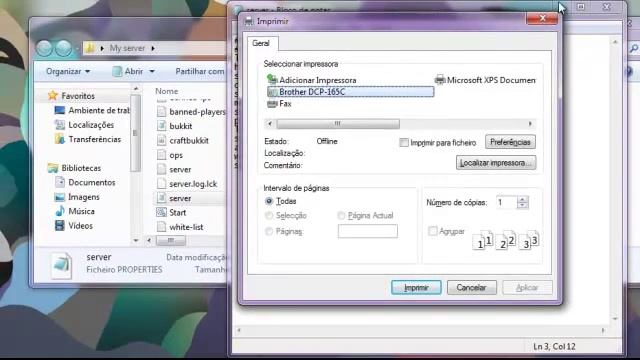Click the Favoritos star icon
This screenshot has height=360, width=640.
click(x=53, y=96)
